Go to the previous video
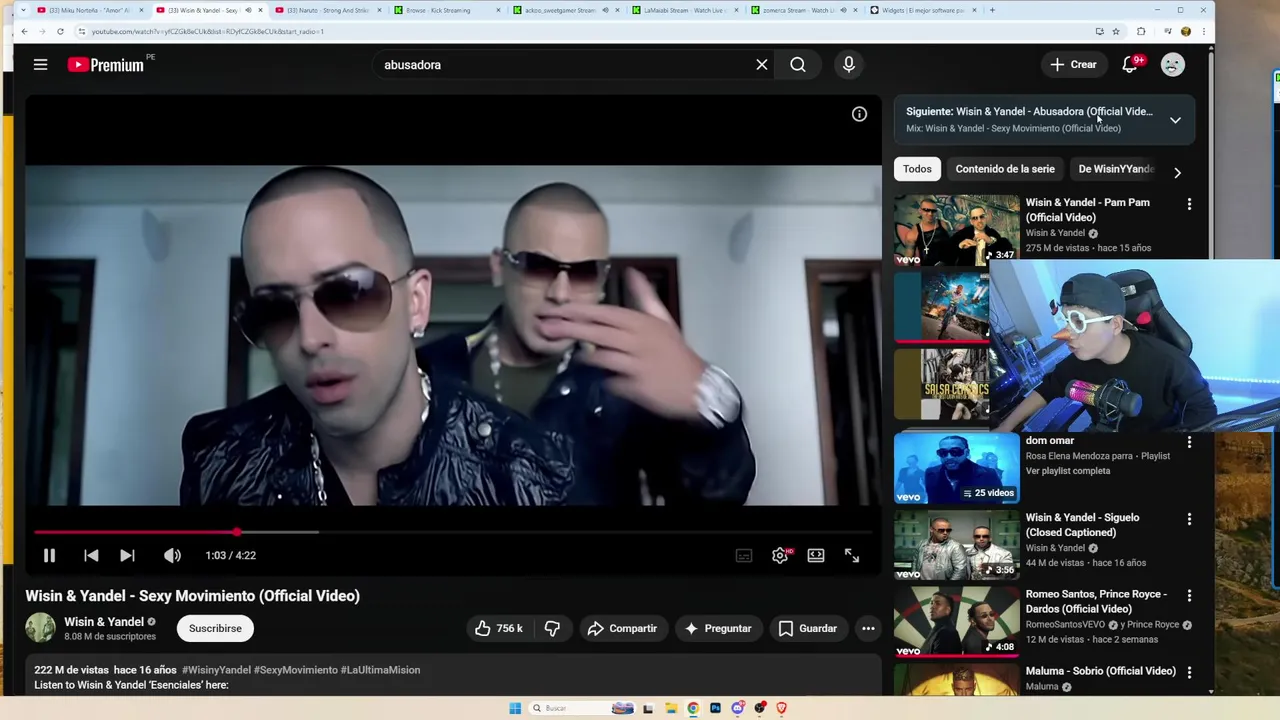 pos(91,556)
